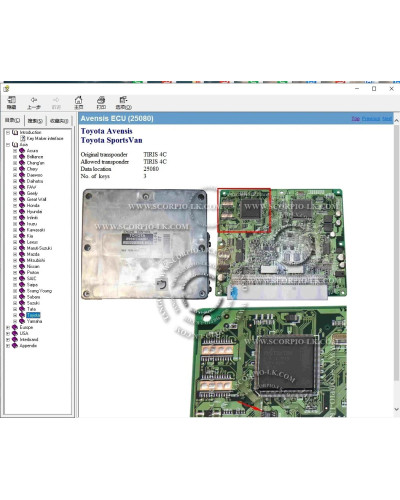Click the purple book icon beside Kia

point(22,236)
